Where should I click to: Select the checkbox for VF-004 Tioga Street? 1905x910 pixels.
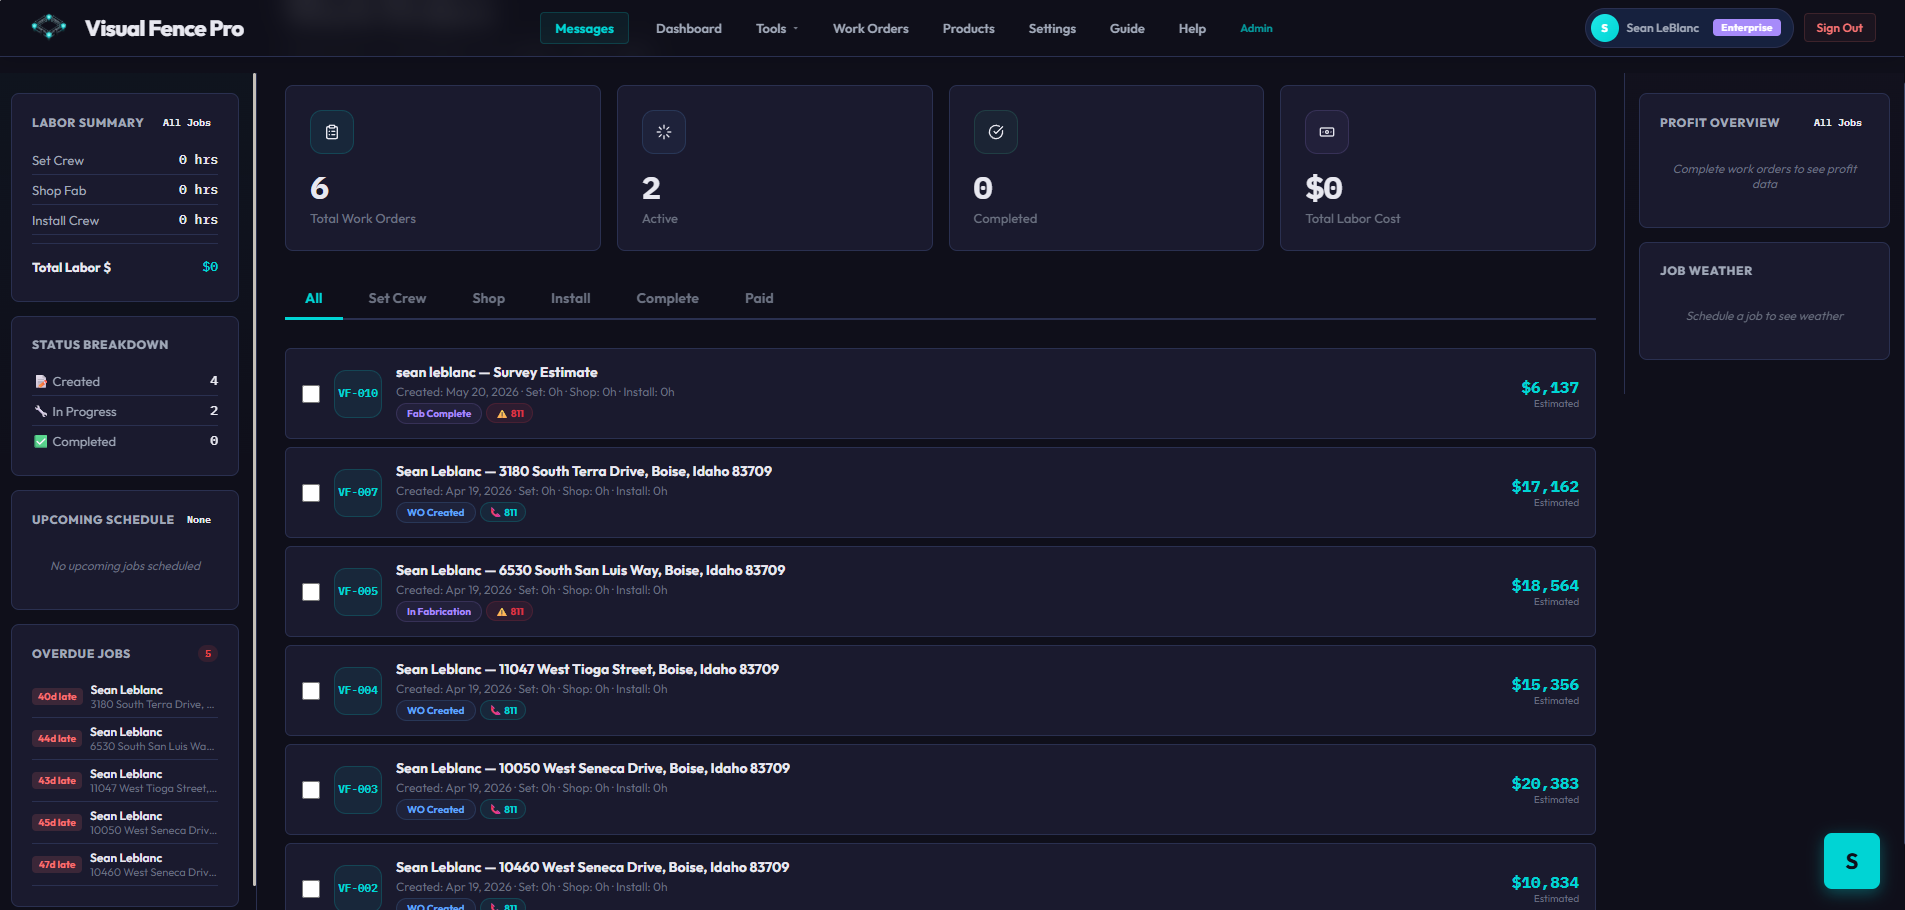coord(311,691)
